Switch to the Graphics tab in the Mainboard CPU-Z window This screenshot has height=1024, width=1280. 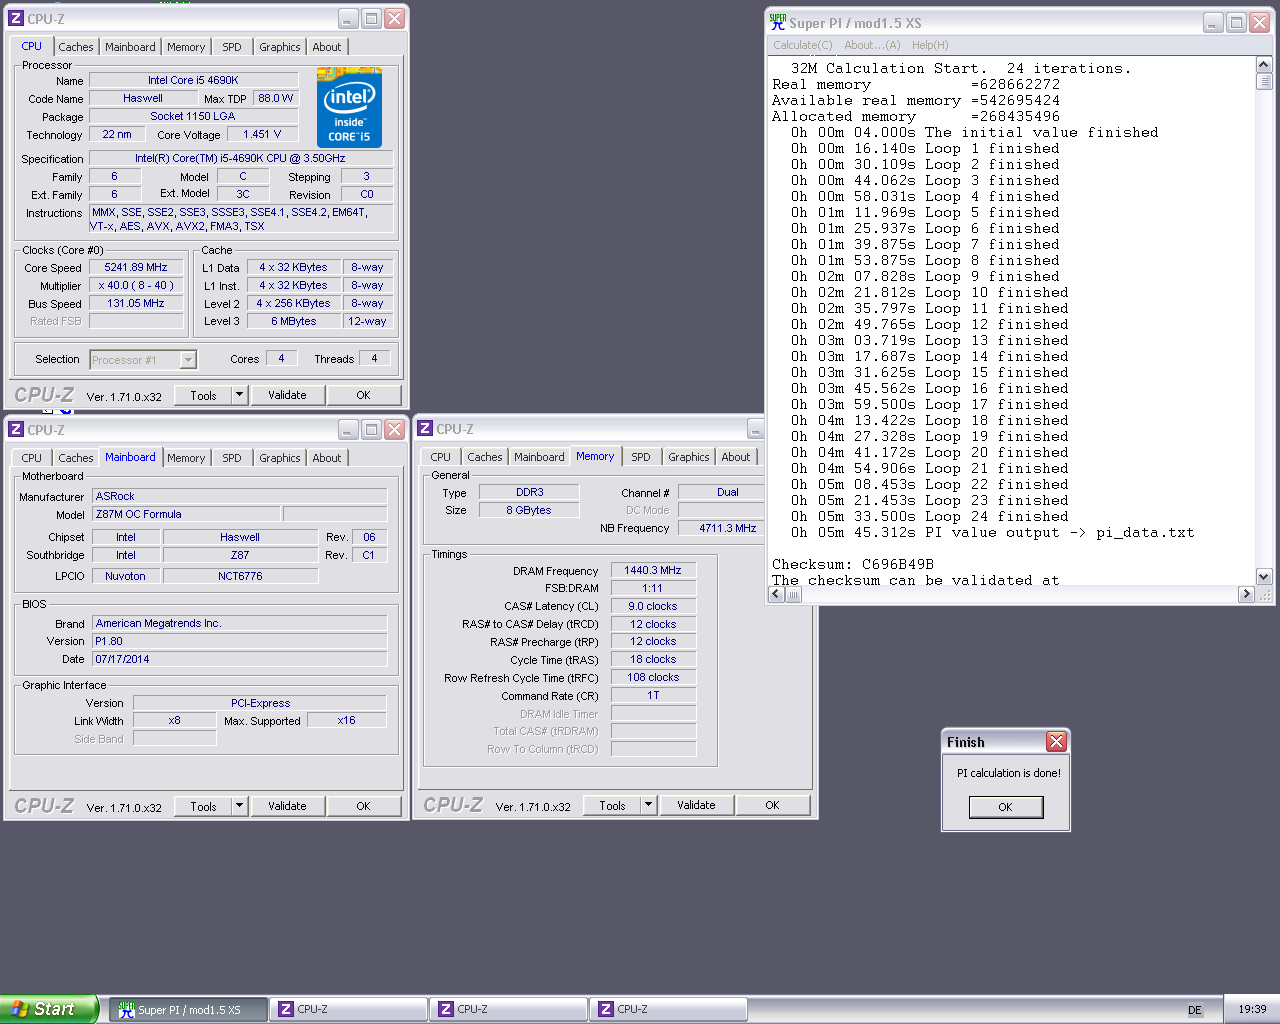coord(279,458)
